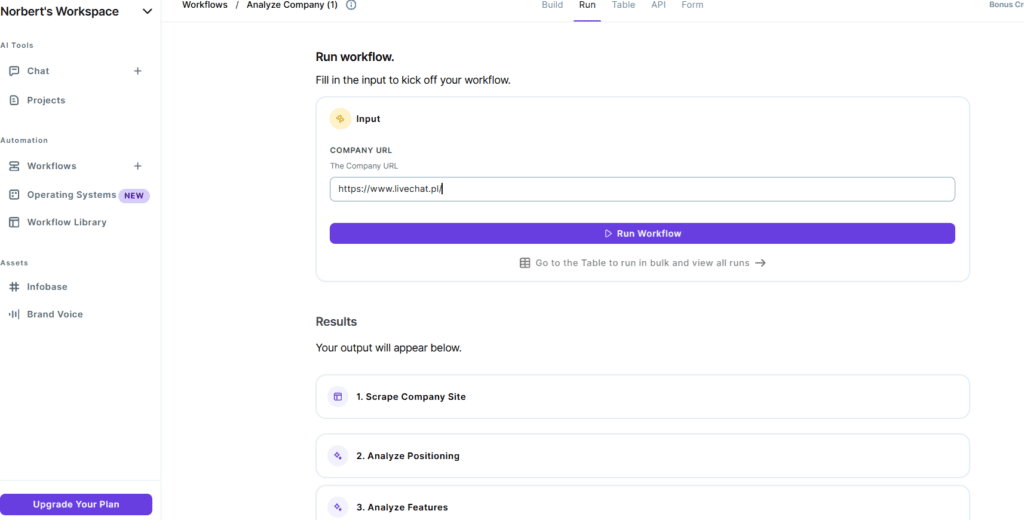
Task: Open the API tab
Action: click(x=658, y=5)
